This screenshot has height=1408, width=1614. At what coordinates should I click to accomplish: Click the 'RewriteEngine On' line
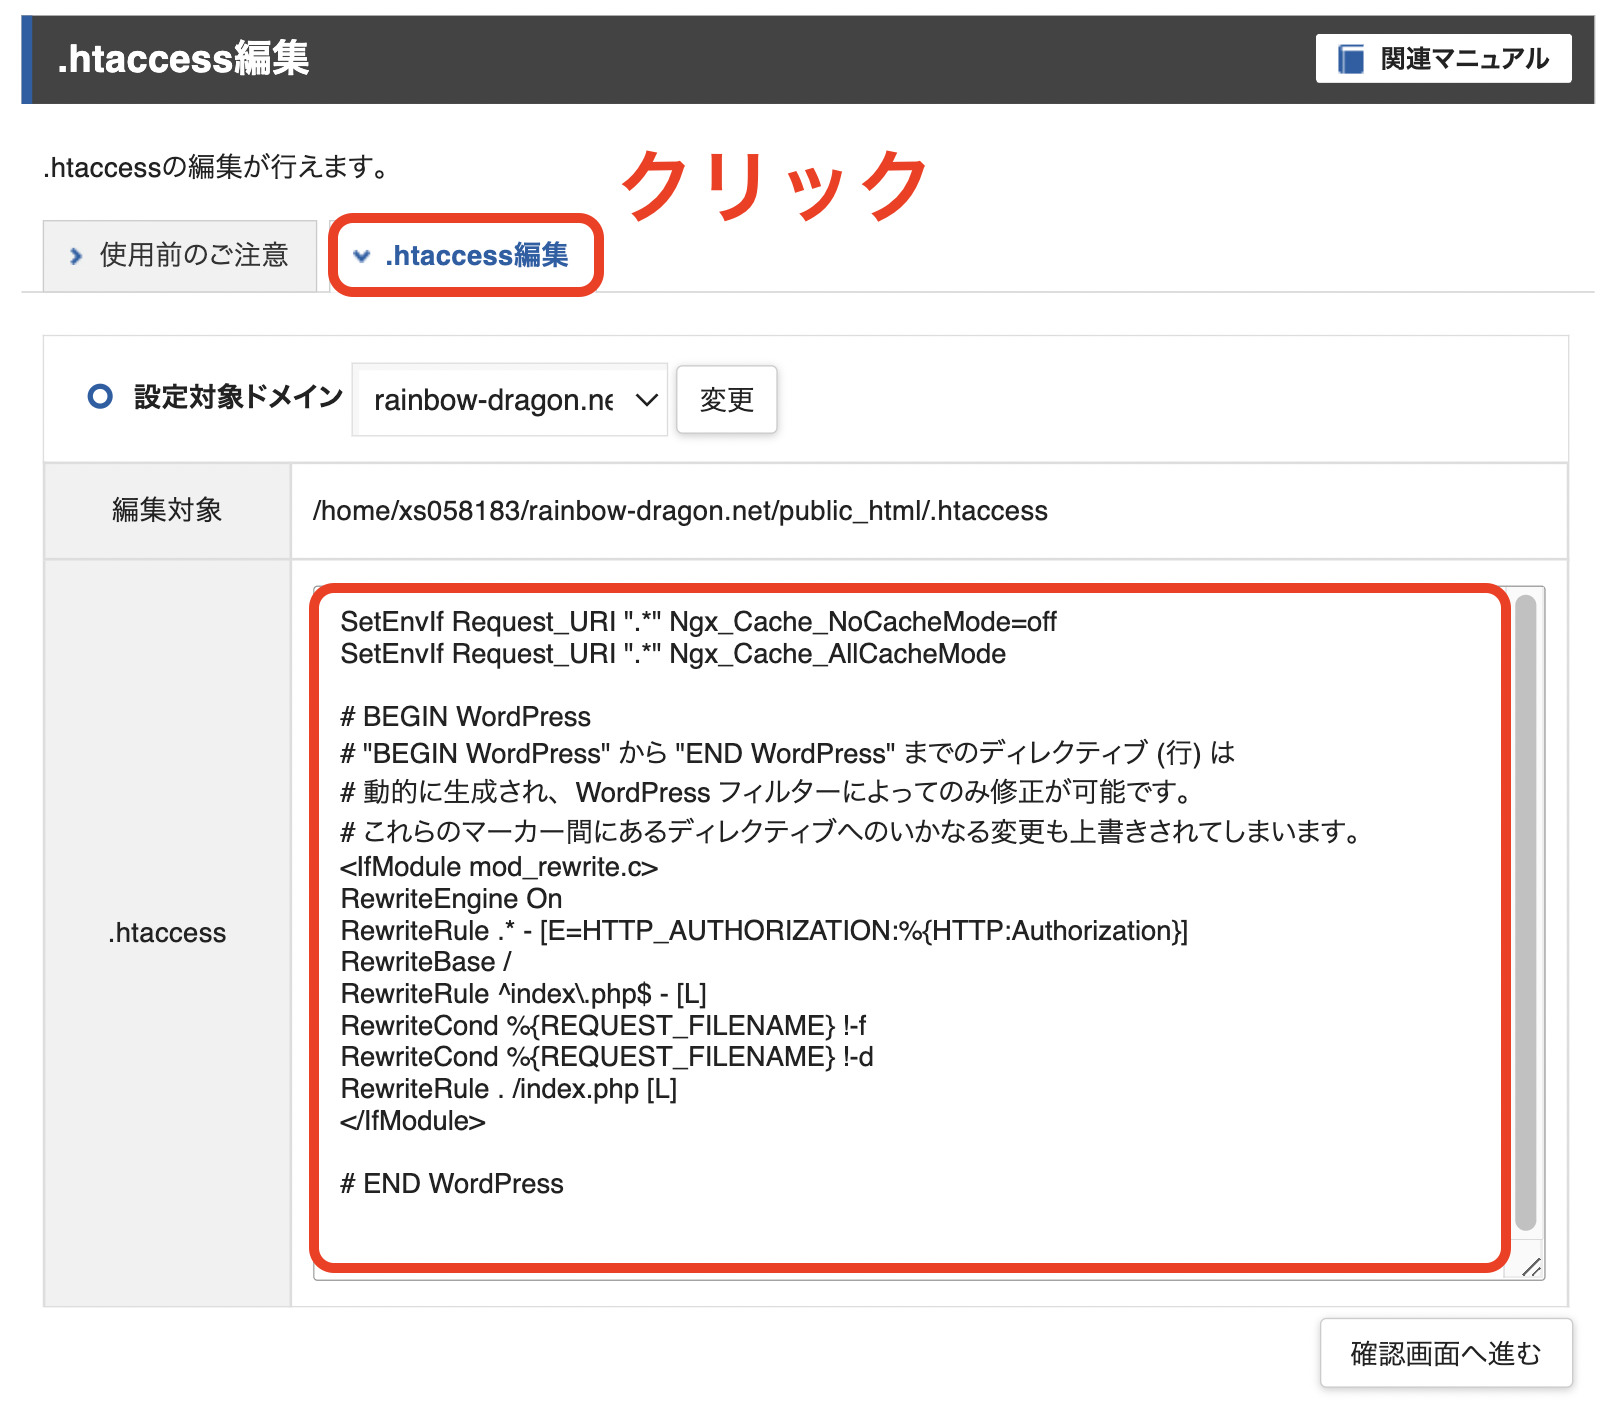[451, 898]
